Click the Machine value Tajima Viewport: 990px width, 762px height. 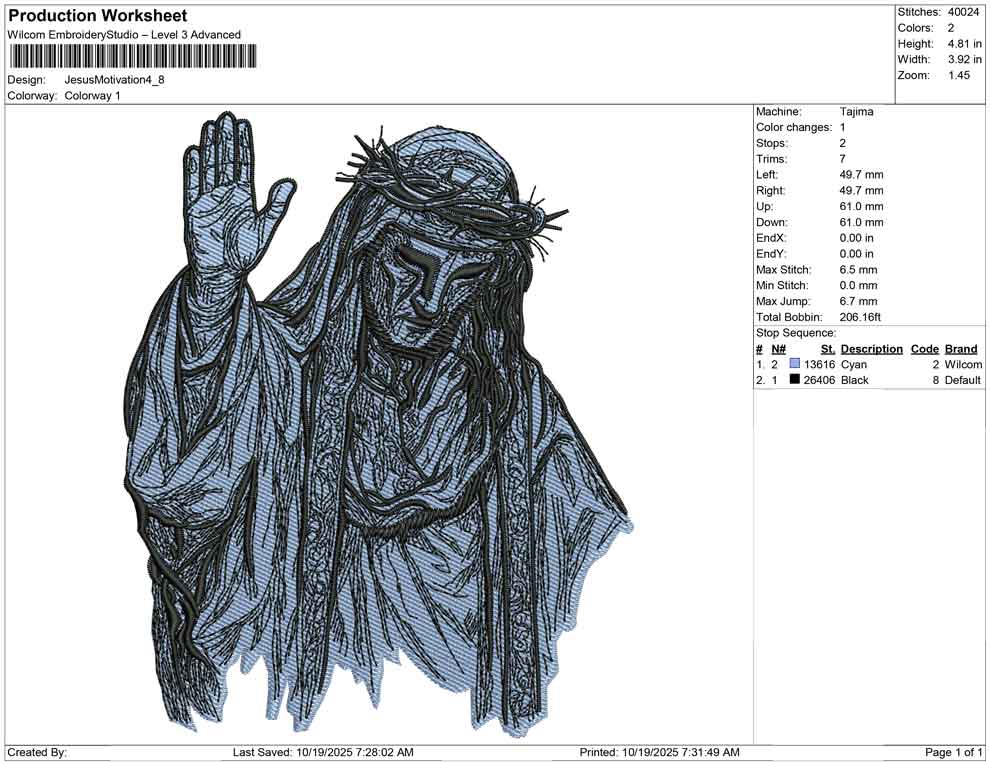[x=856, y=112]
